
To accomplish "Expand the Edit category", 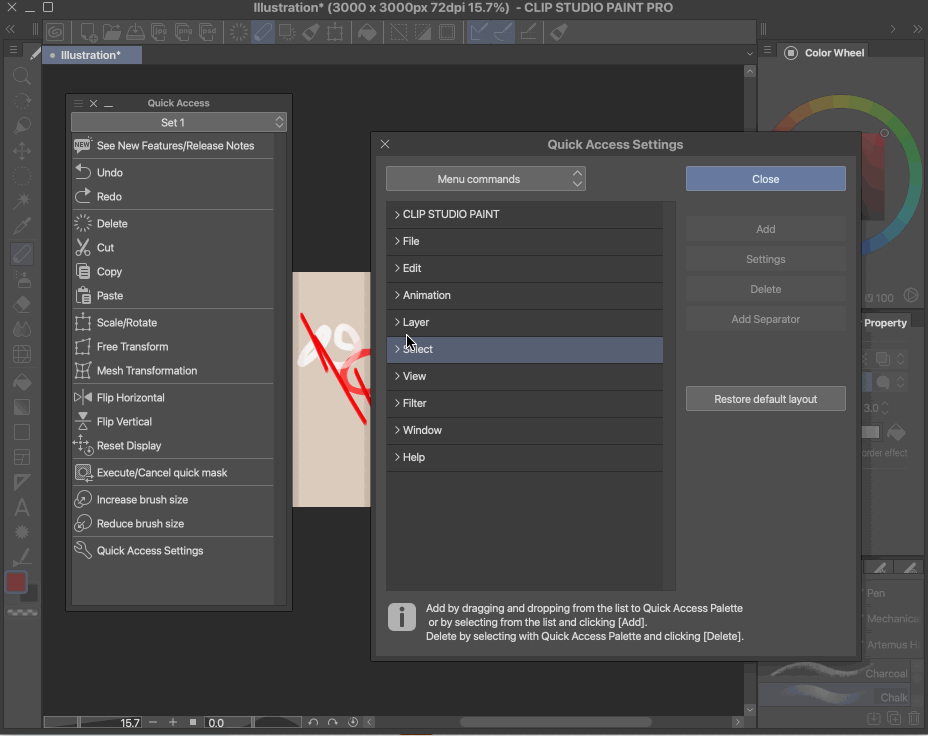I will pos(524,268).
